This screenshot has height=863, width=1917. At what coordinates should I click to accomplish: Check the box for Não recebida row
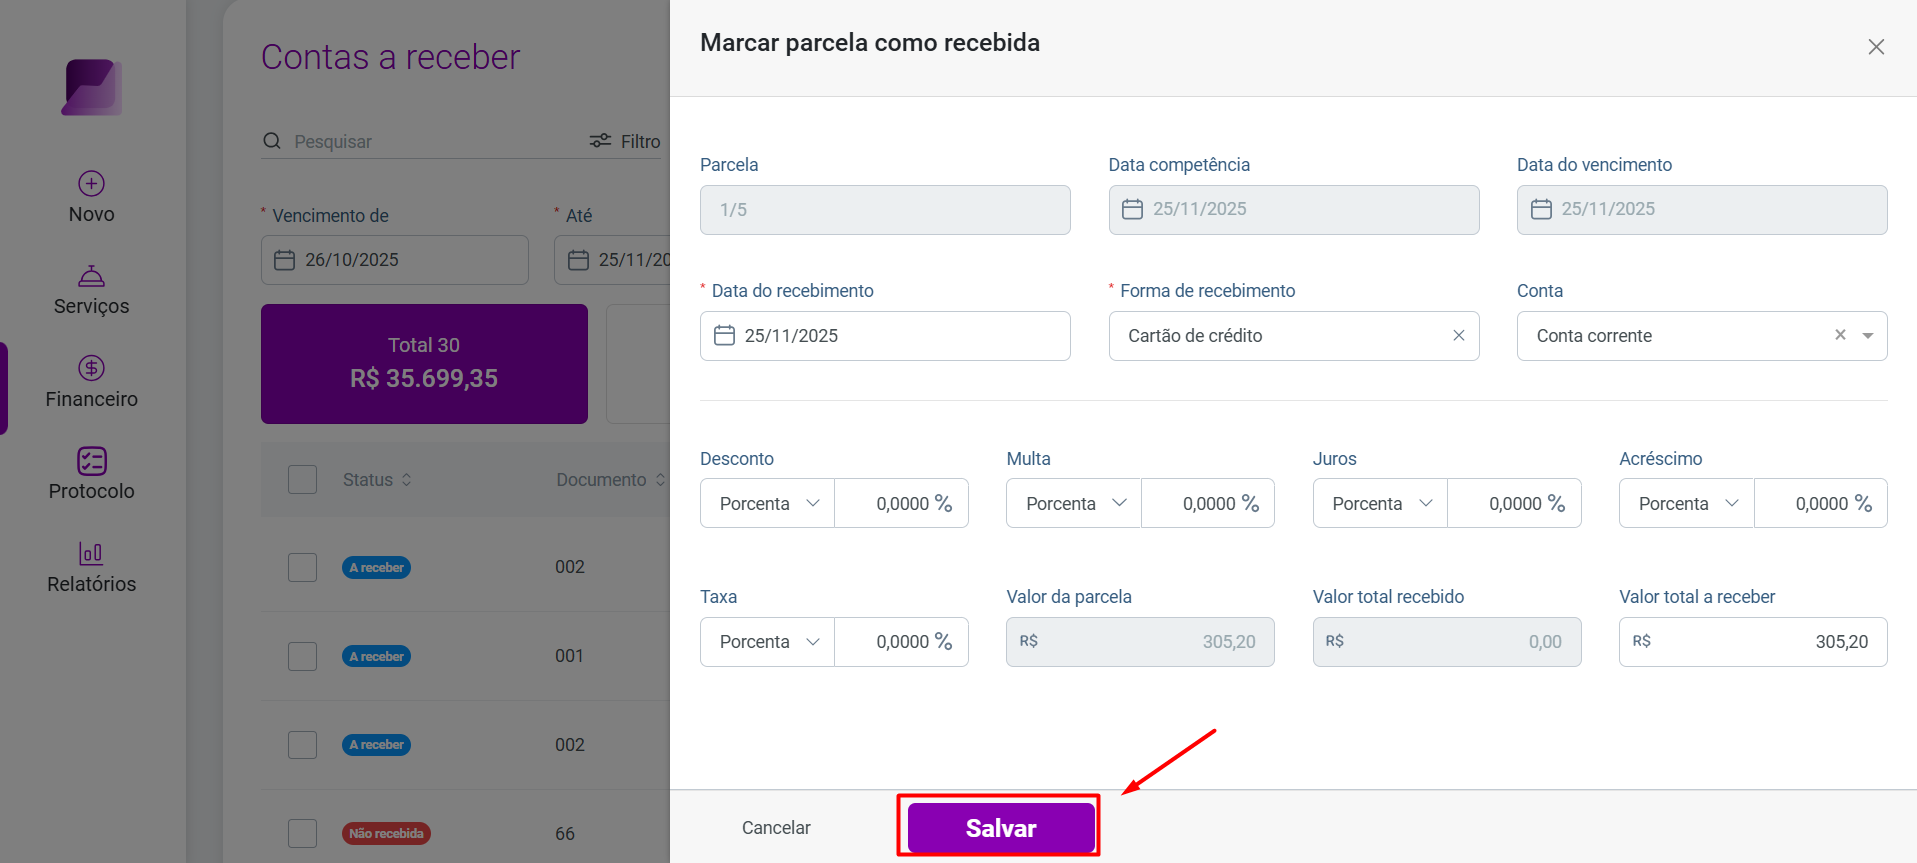pyautogui.click(x=302, y=833)
